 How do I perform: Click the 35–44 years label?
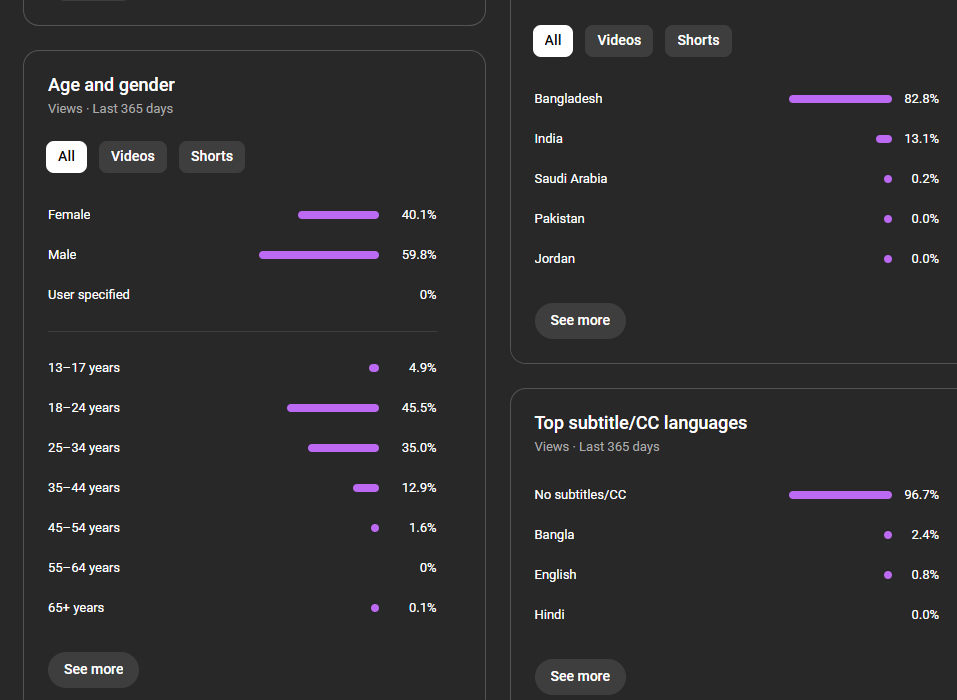pyautogui.click(x=84, y=488)
